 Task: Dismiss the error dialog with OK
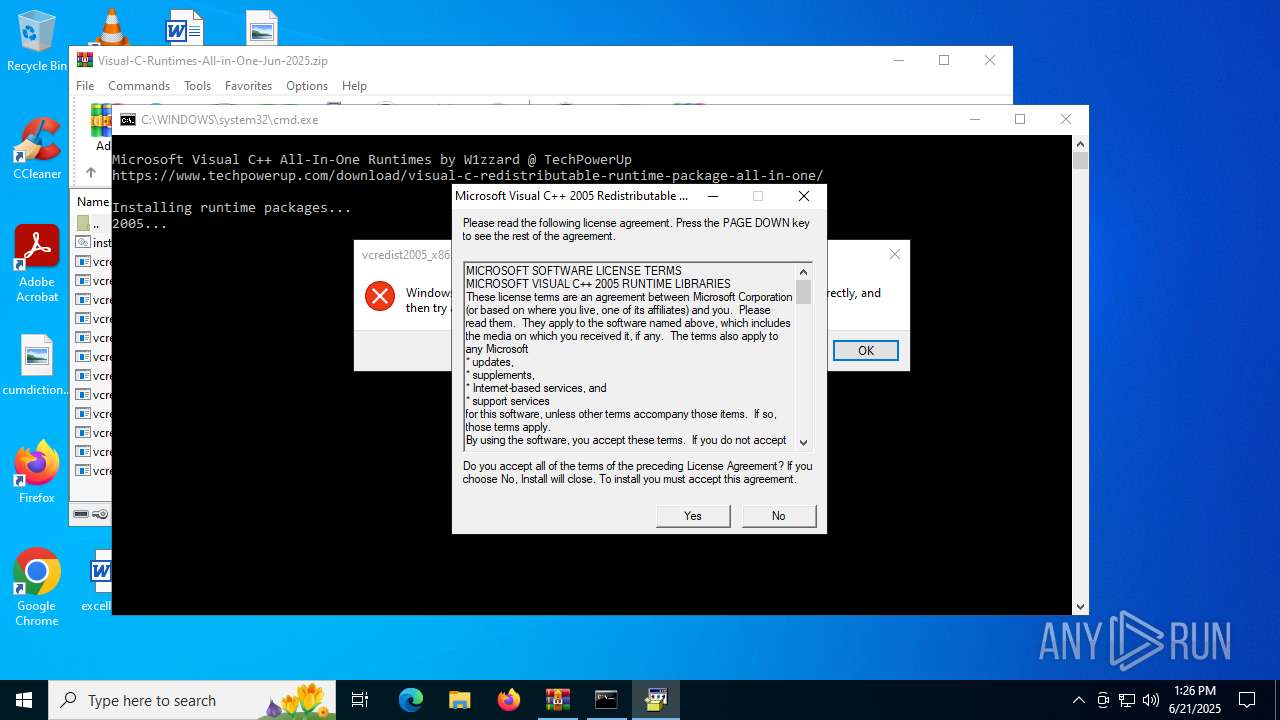coord(866,350)
